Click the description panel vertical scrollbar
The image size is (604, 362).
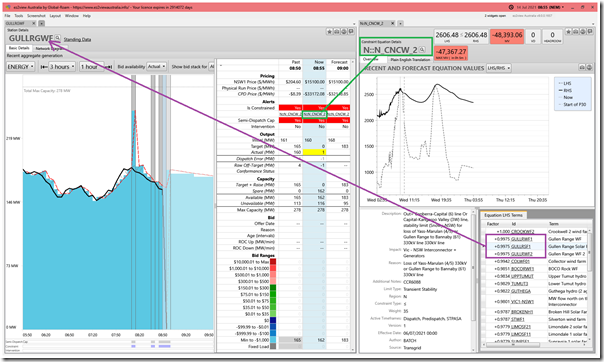pos(473,266)
